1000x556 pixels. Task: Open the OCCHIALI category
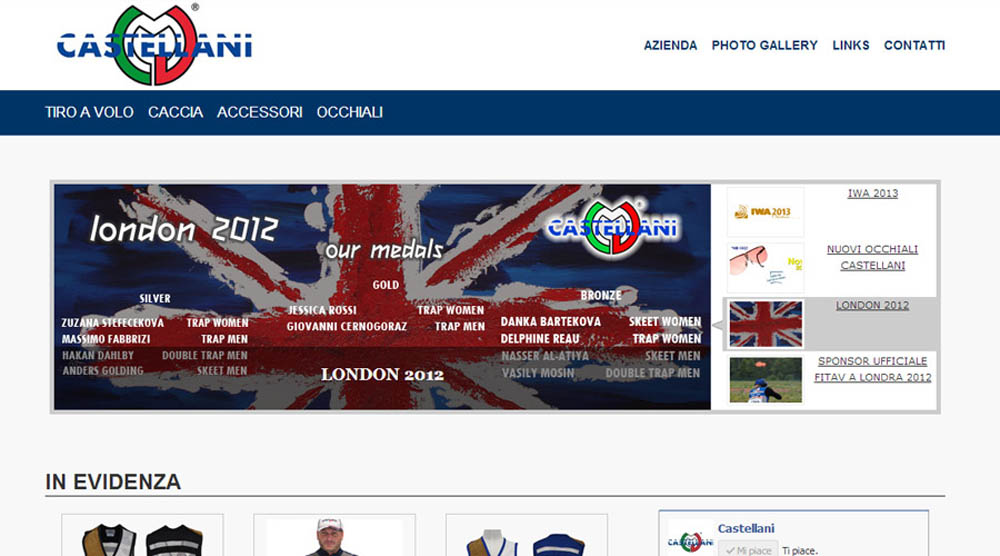pos(349,112)
